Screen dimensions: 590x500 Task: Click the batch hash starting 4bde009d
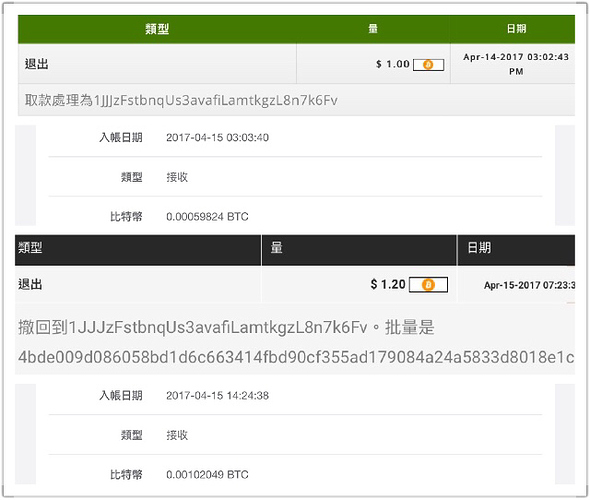click(x=296, y=357)
